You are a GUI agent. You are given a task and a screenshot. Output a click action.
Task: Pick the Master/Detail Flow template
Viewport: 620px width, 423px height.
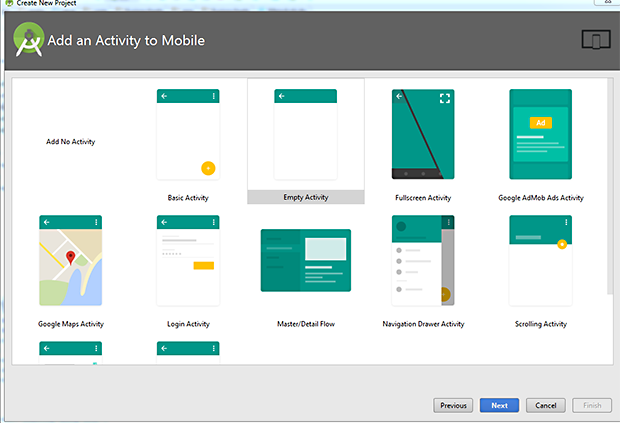305,260
